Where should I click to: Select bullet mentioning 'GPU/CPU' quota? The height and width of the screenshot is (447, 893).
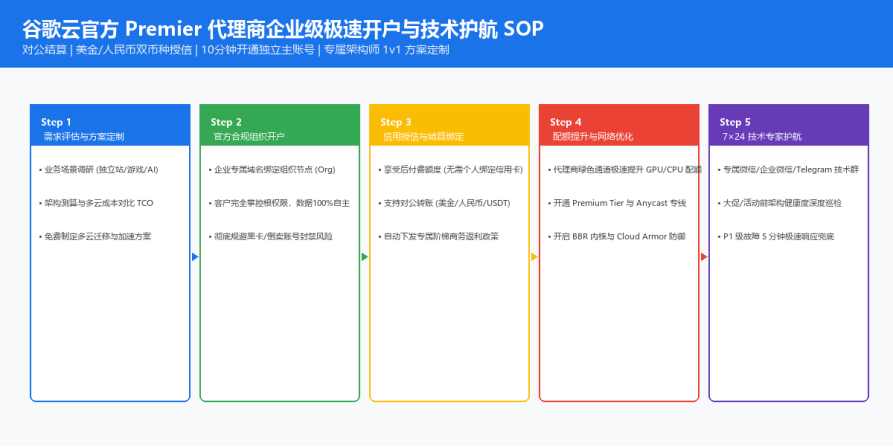[625, 170]
